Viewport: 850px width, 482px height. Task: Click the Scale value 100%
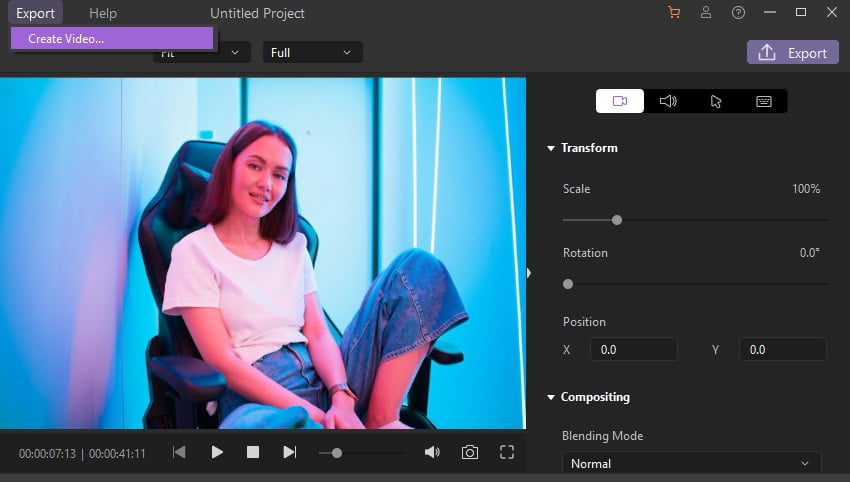806,189
